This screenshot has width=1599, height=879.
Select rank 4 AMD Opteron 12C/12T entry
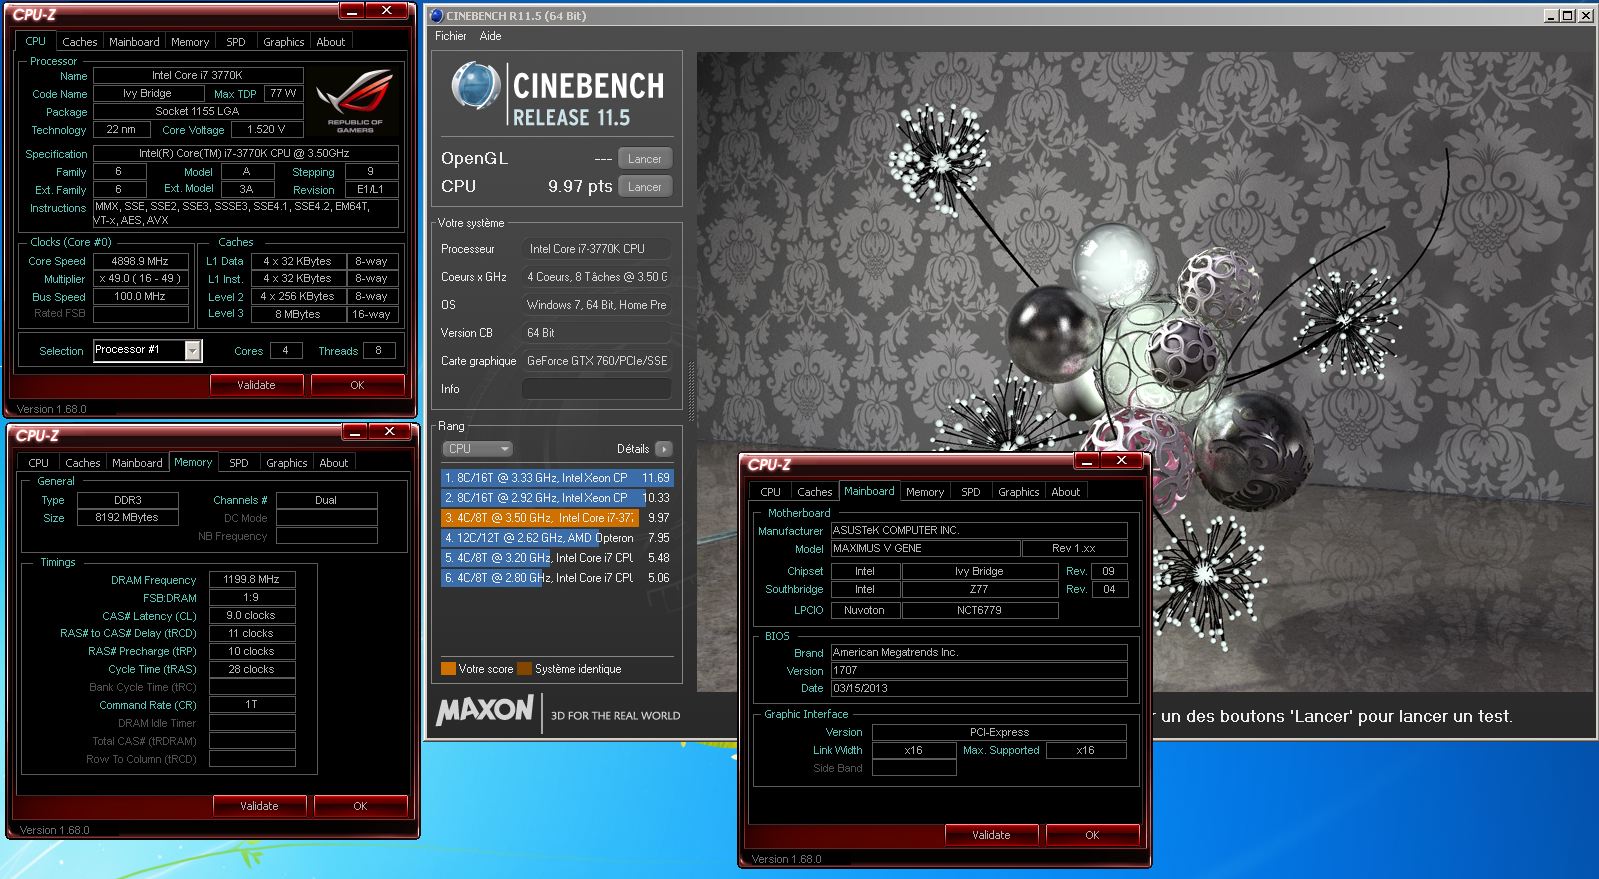(557, 538)
